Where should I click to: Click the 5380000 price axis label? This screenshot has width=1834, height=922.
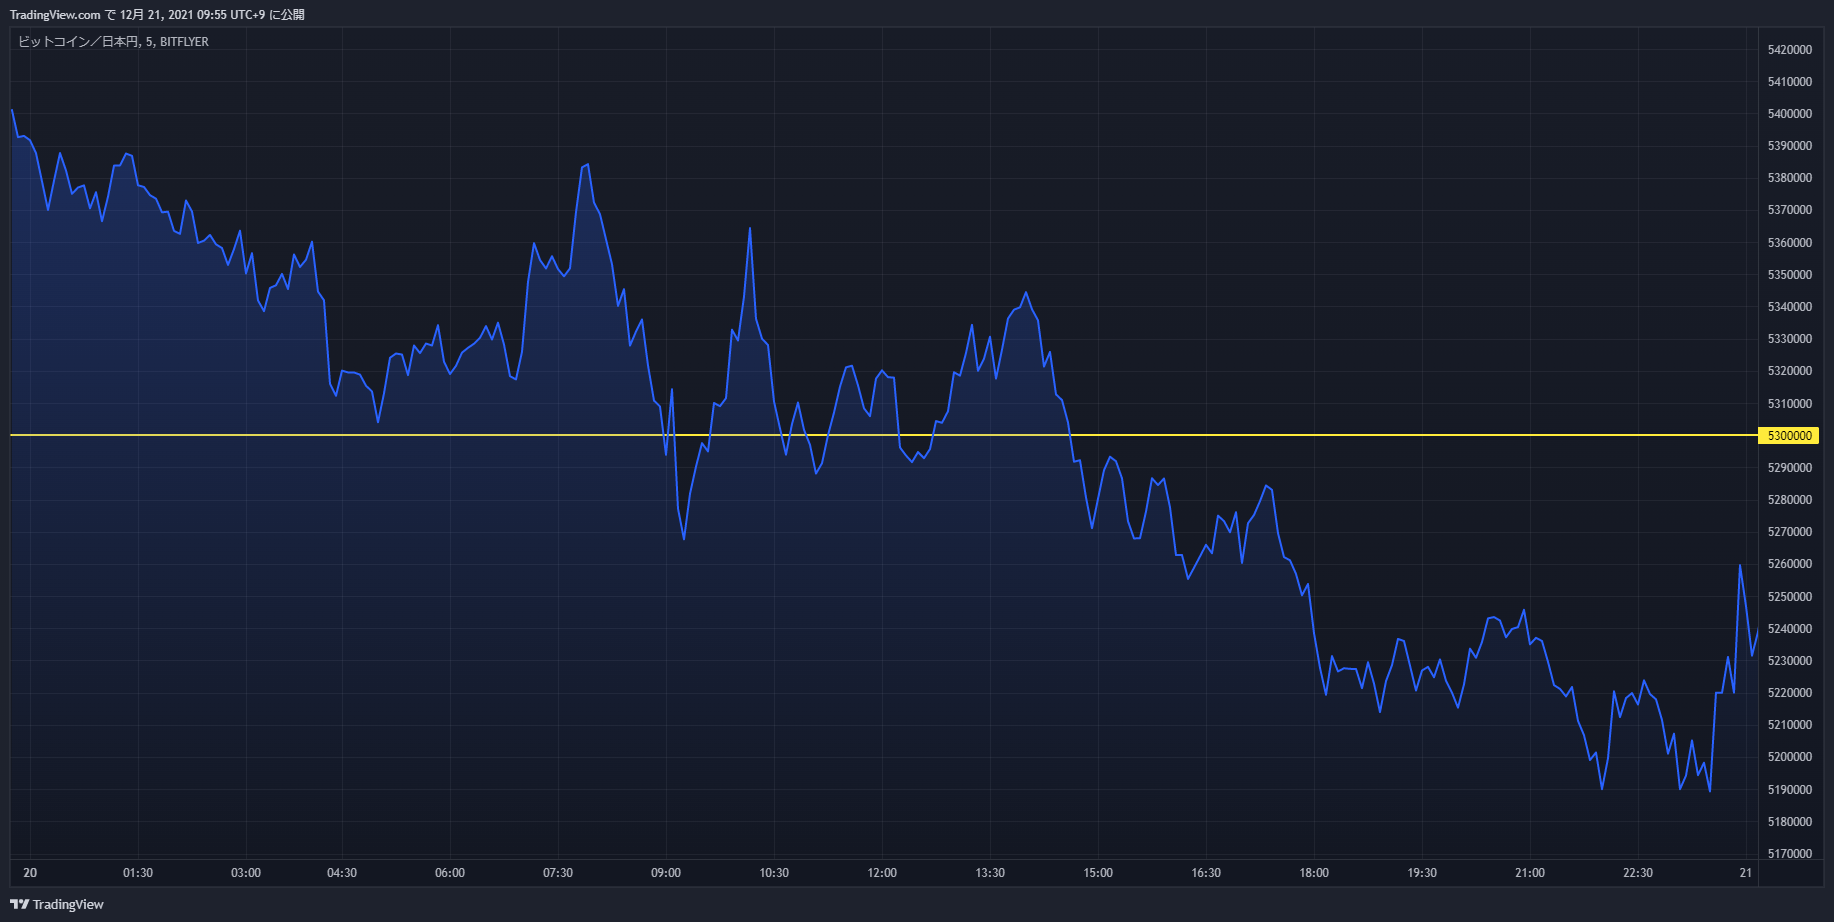tap(1790, 178)
